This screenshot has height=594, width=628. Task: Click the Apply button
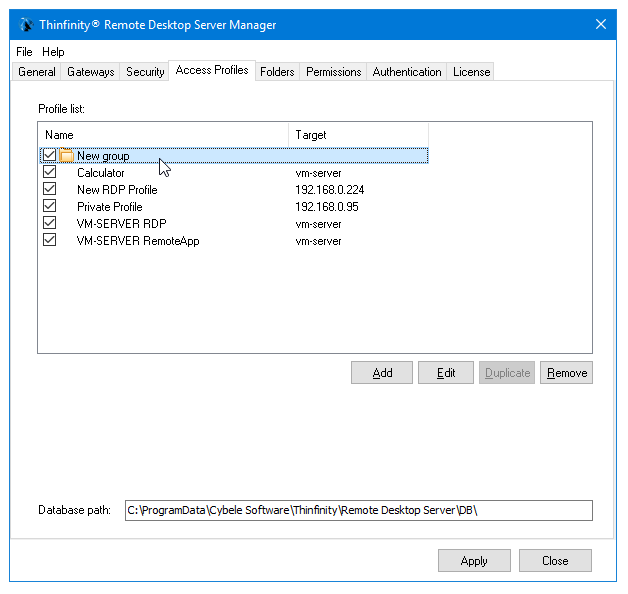click(474, 560)
